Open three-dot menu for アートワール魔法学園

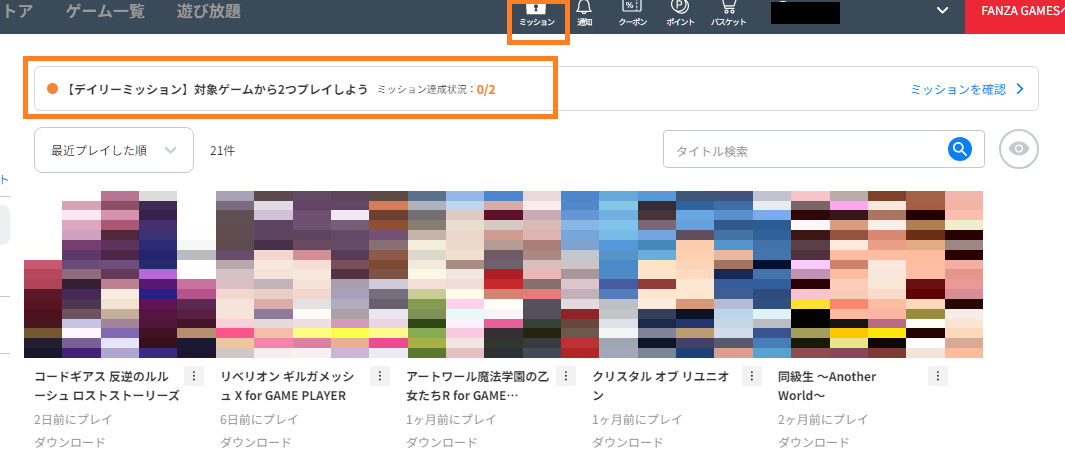[x=566, y=376]
